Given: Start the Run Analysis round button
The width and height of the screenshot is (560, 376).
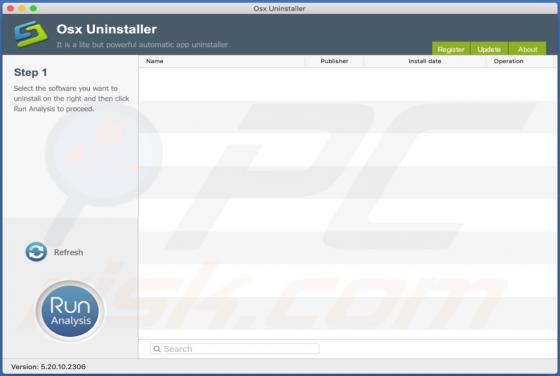Looking at the screenshot, I should click(70, 311).
